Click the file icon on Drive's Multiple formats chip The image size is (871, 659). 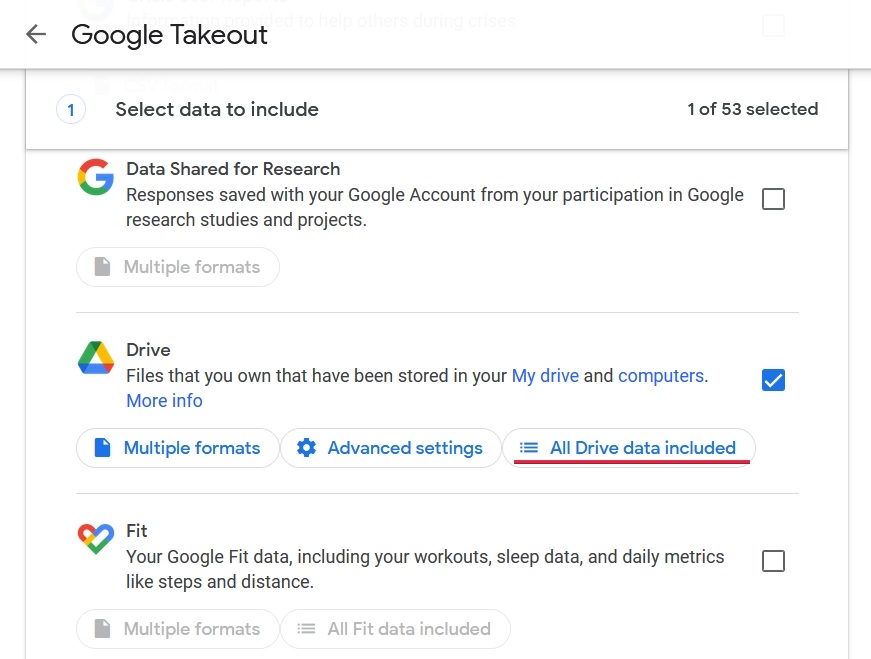click(102, 448)
